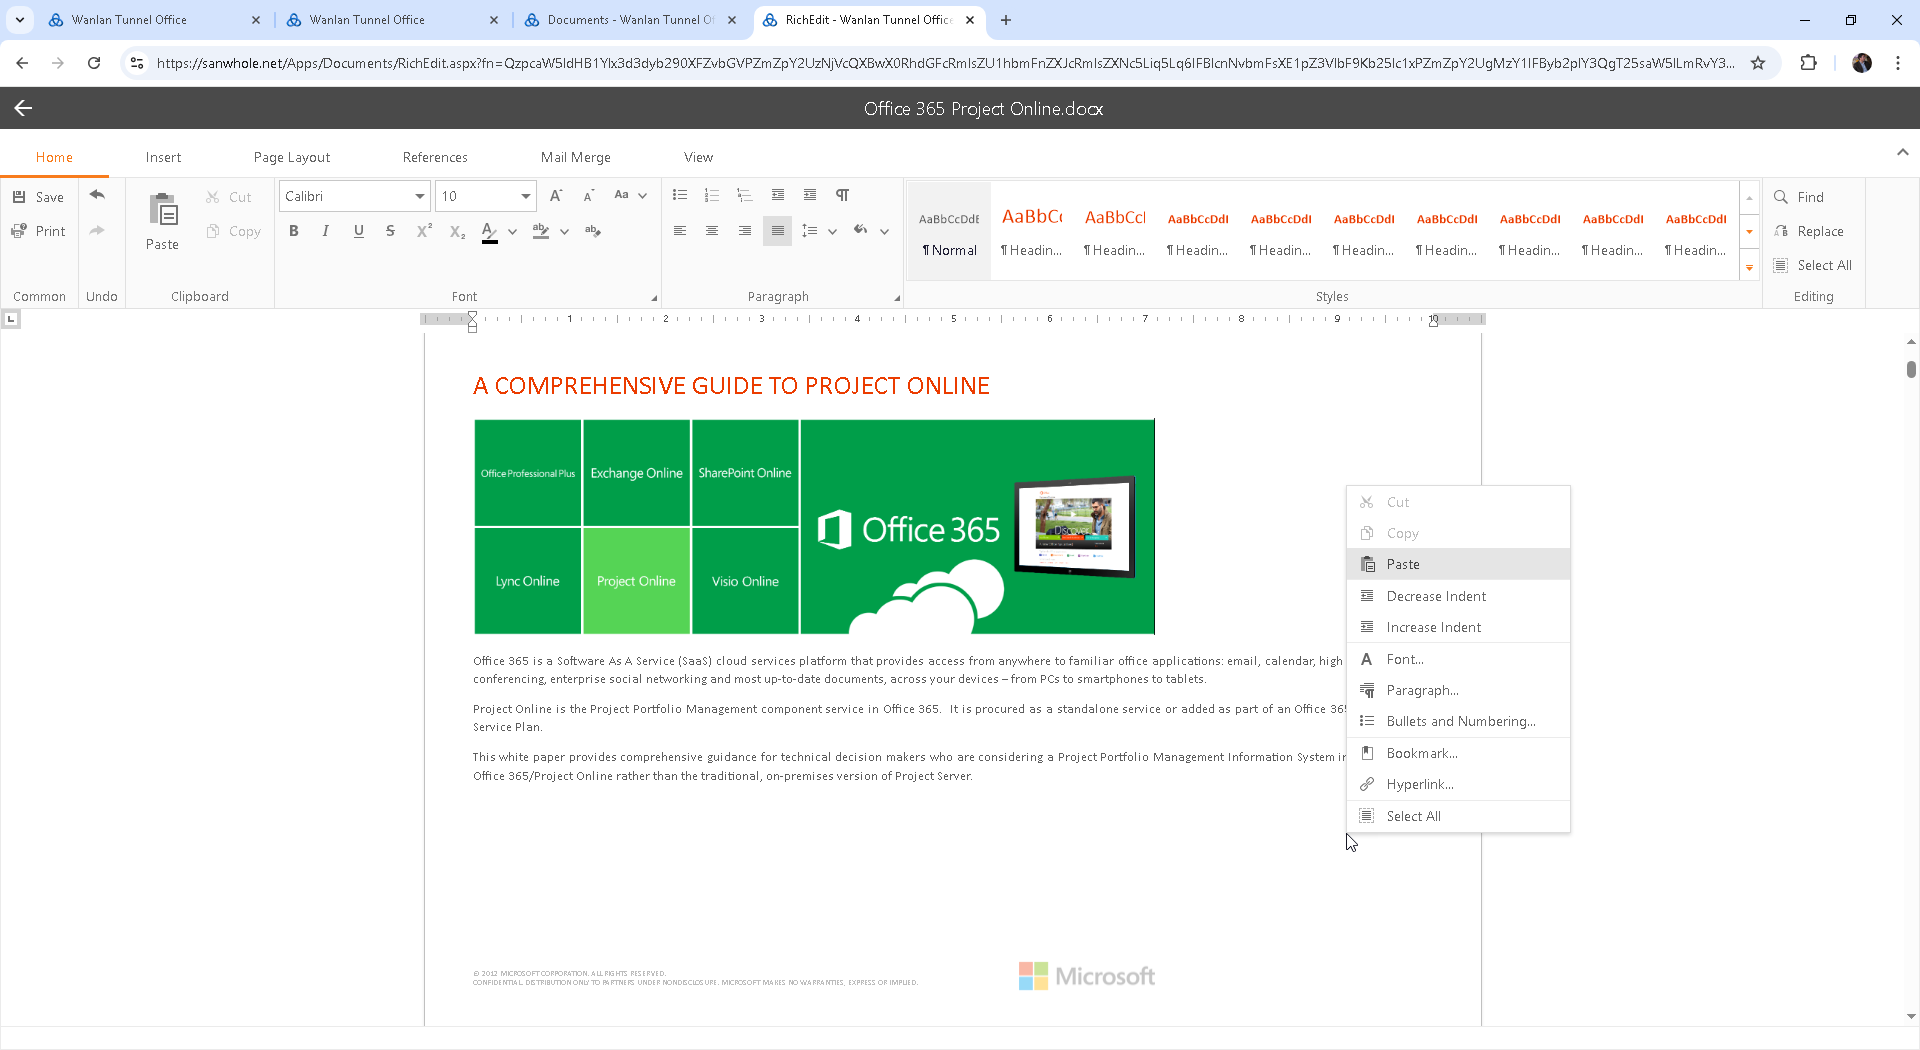
Task: Toggle show hidden paragraph marks
Action: 843,195
